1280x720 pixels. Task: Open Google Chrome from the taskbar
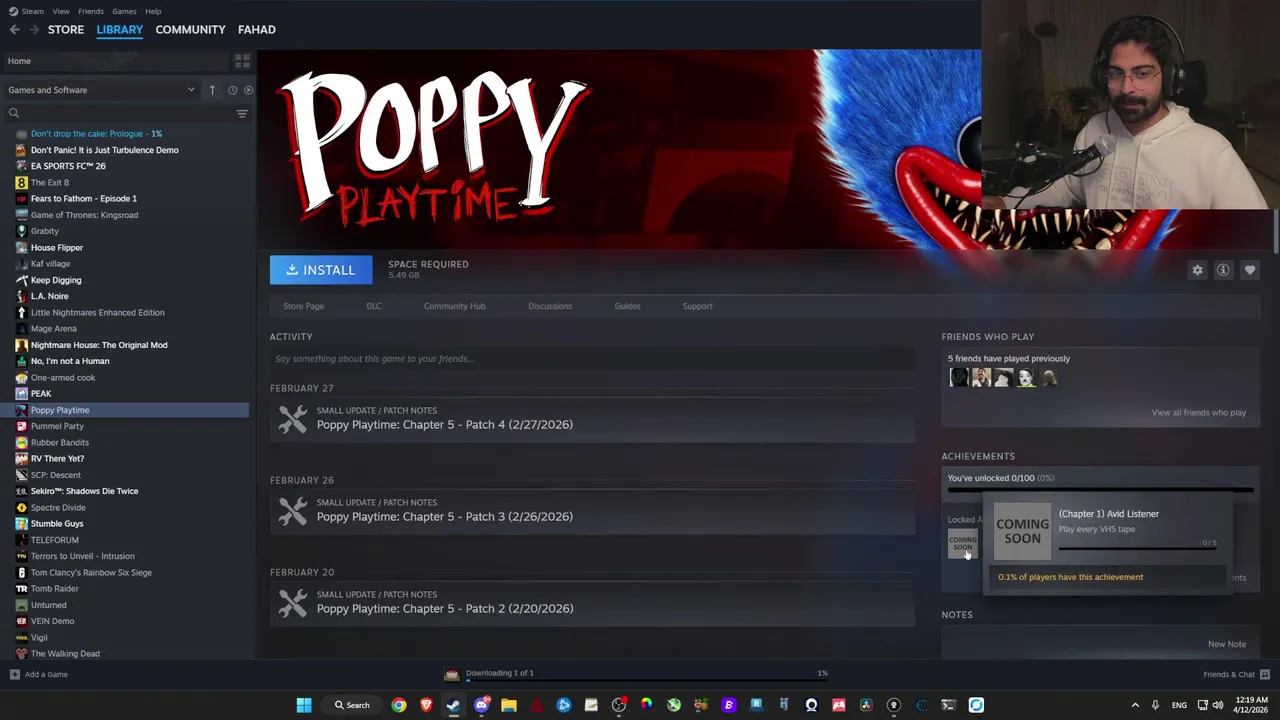[x=399, y=705]
